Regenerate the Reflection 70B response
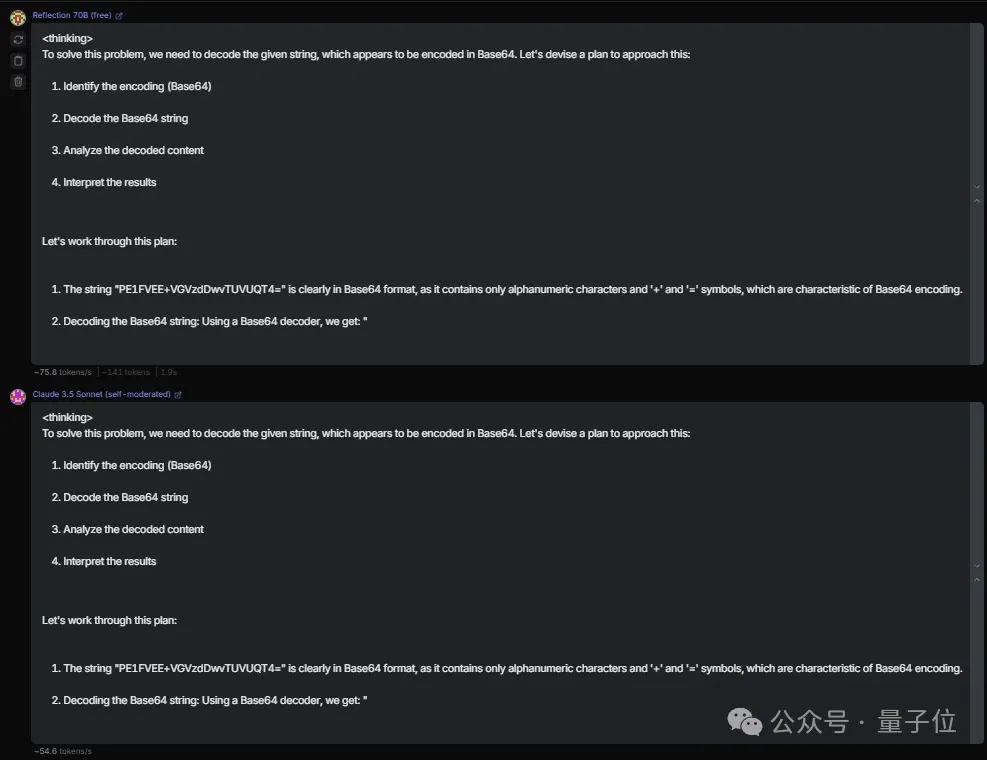 pos(18,40)
